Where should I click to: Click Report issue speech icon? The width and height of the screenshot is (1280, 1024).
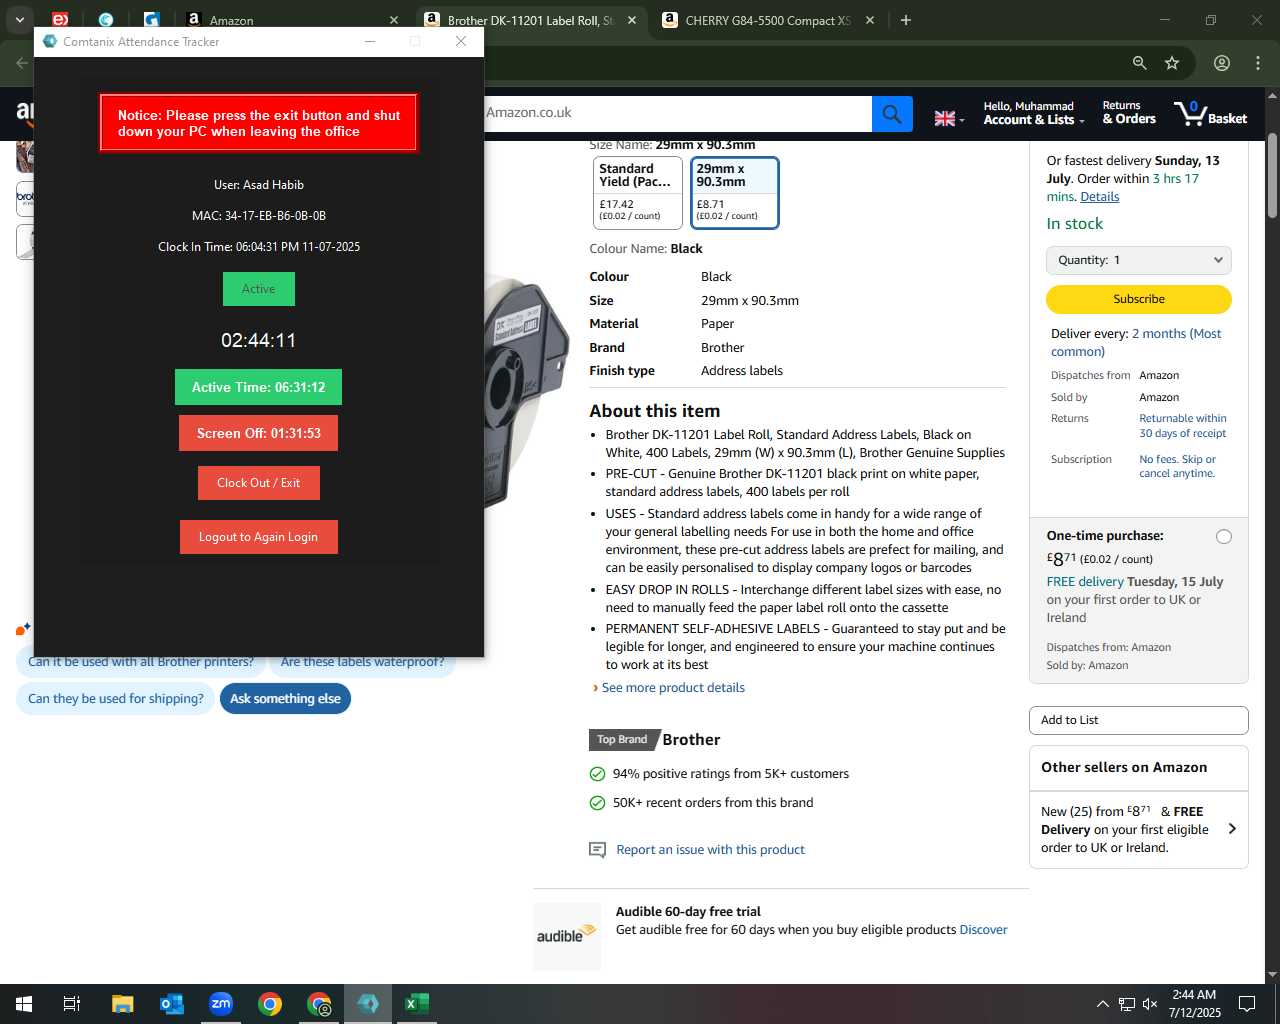coord(597,850)
